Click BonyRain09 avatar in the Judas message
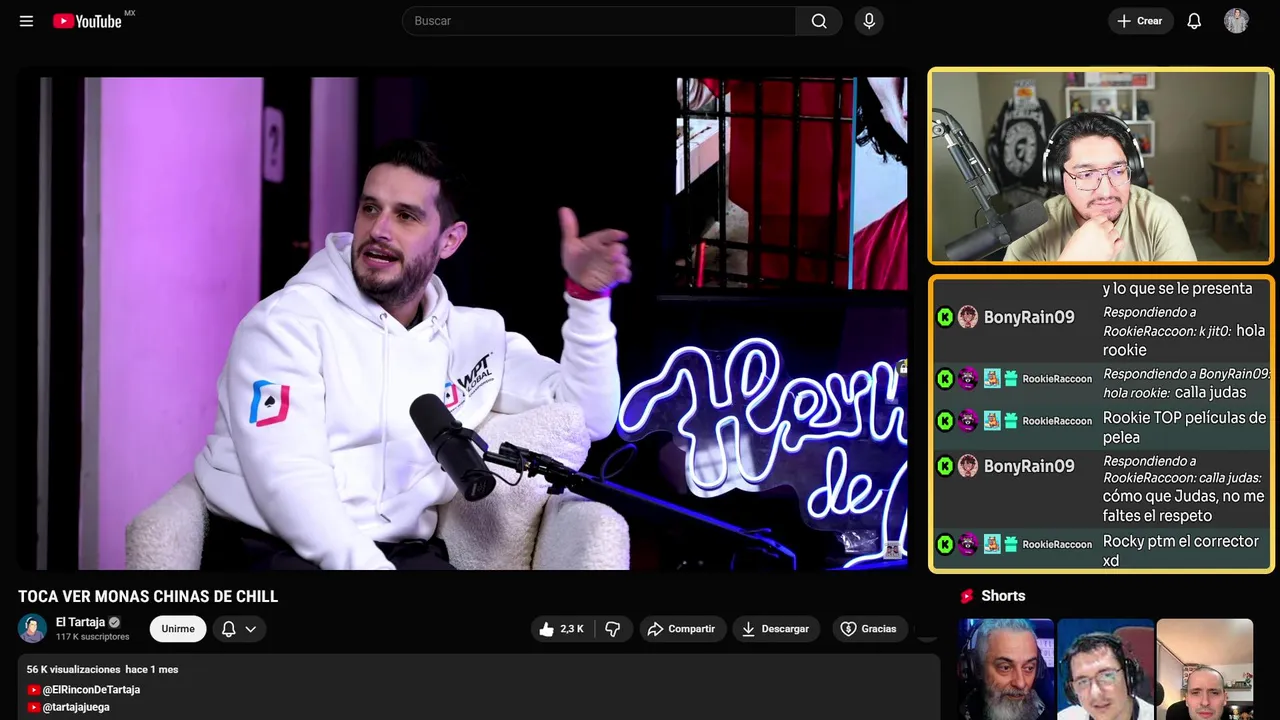Image resolution: width=1280 pixels, height=720 pixels. click(x=968, y=466)
